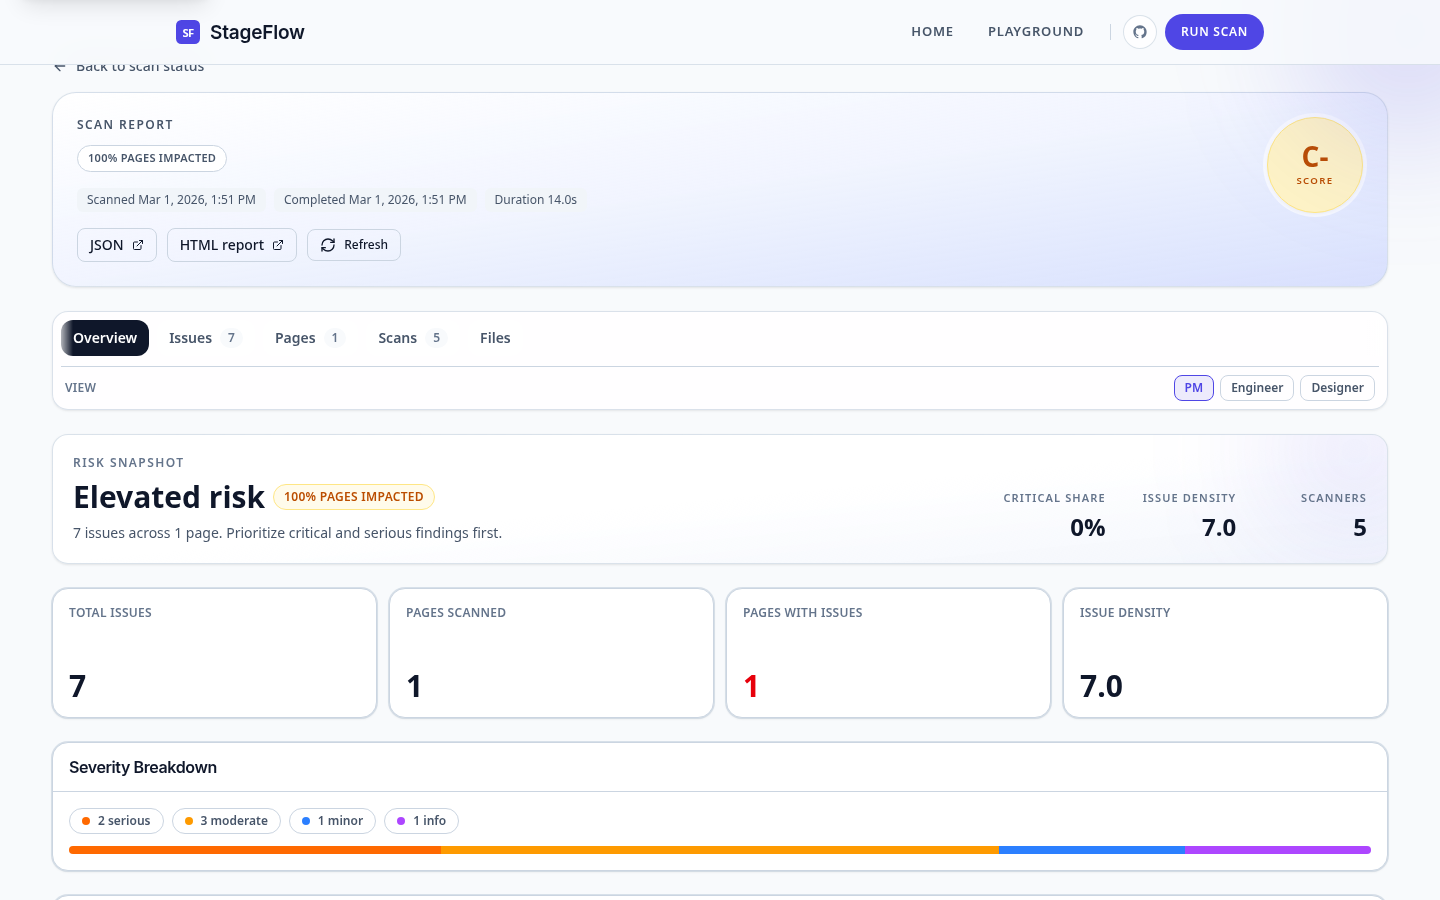Click the severity breakdown color bar
1440x900 pixels.
pos(720,850)
